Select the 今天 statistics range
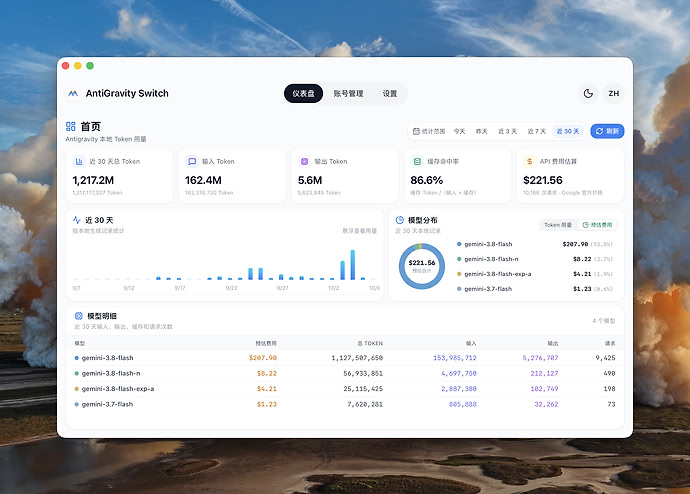The image size is (690, 494). tap(459, 131)
